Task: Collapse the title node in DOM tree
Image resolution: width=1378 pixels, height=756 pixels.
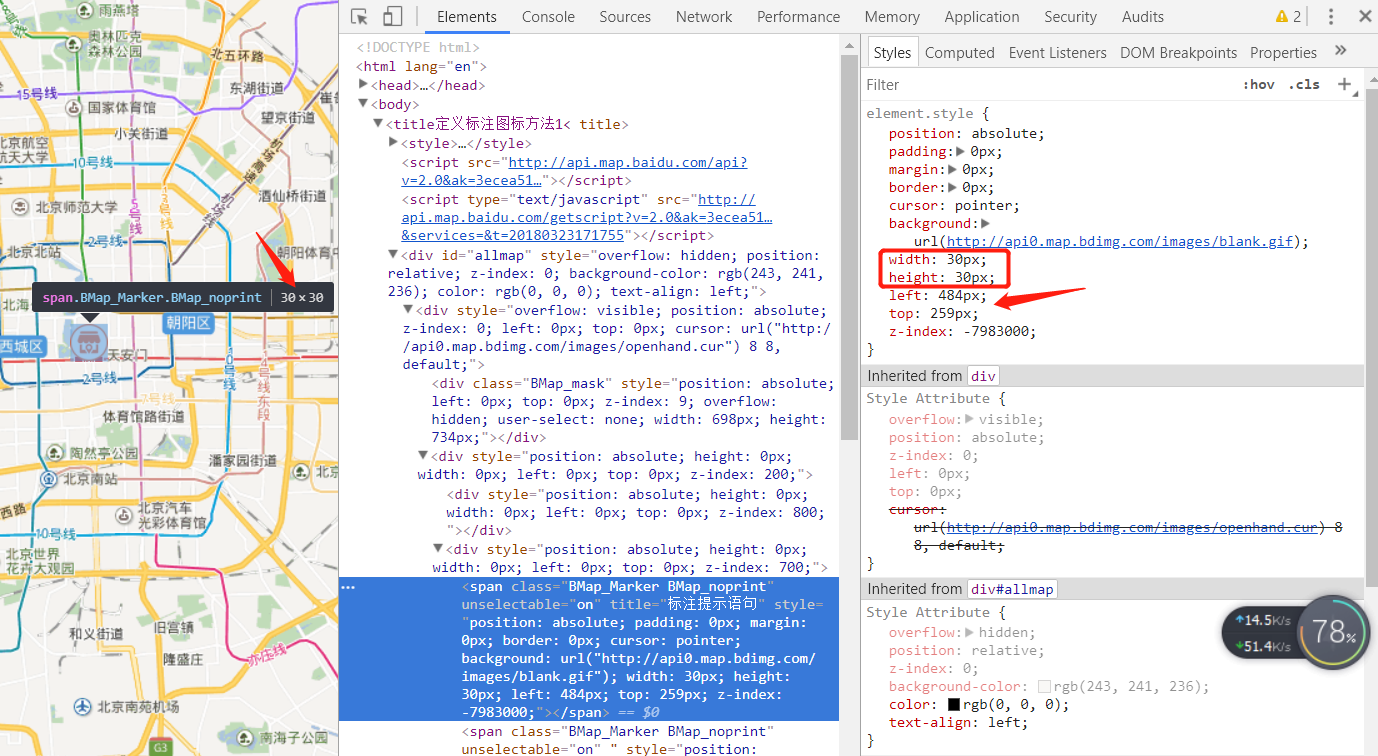Action: point(378,123)
